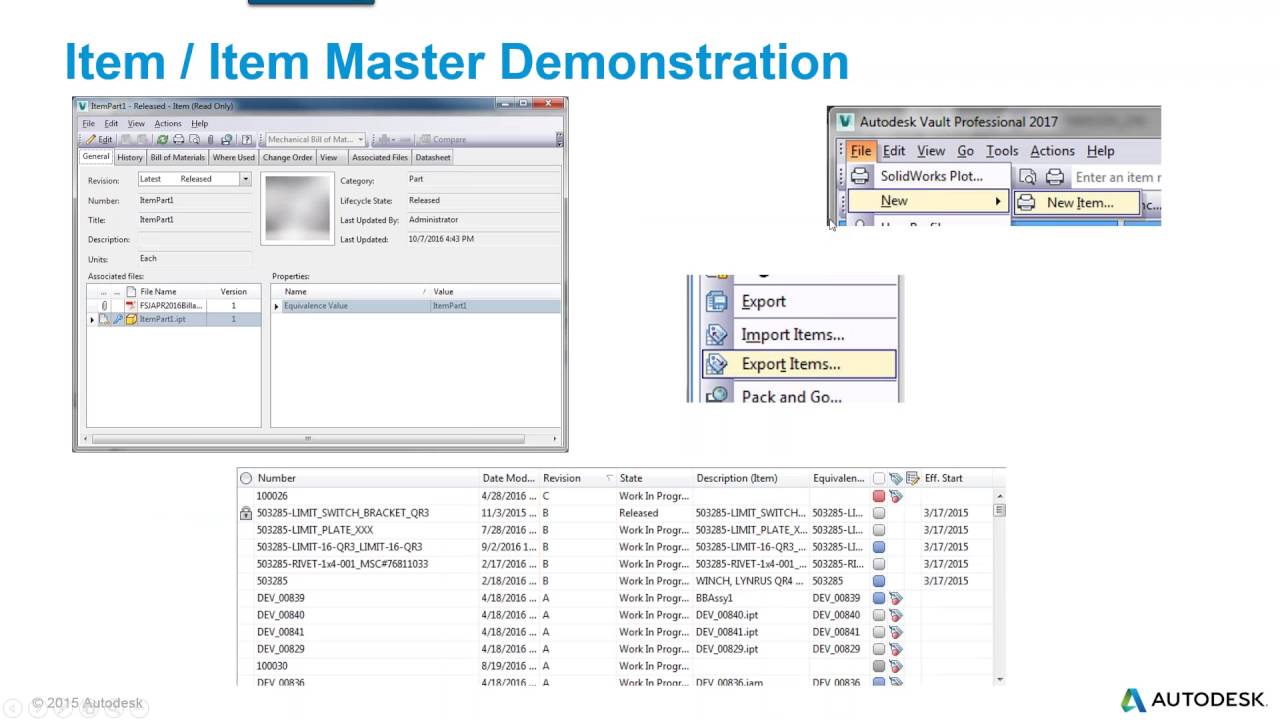
Task: Switch to the Bill of Materials tab
Action: [x=177, y=157]
